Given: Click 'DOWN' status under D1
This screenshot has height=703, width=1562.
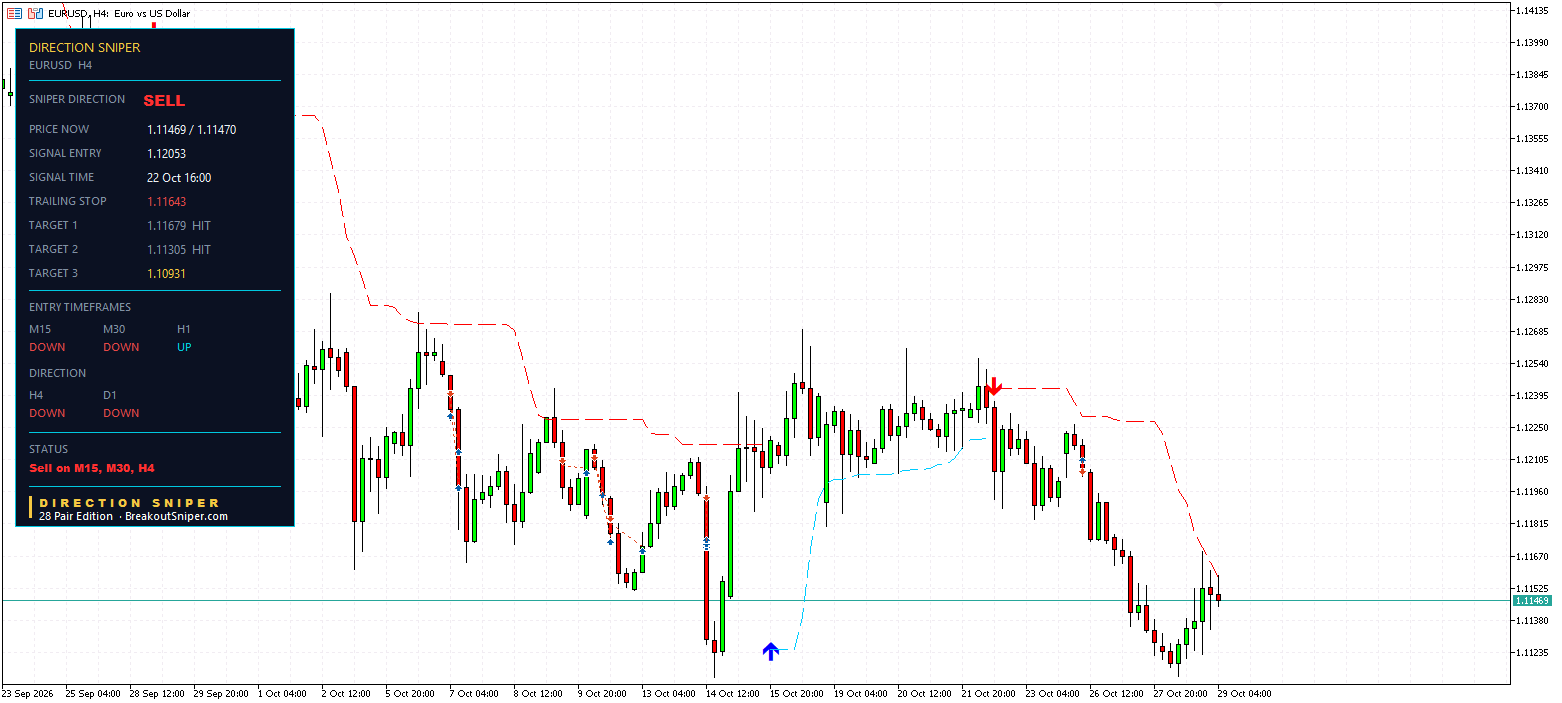Looking at the screenshot, I should 121,413.
